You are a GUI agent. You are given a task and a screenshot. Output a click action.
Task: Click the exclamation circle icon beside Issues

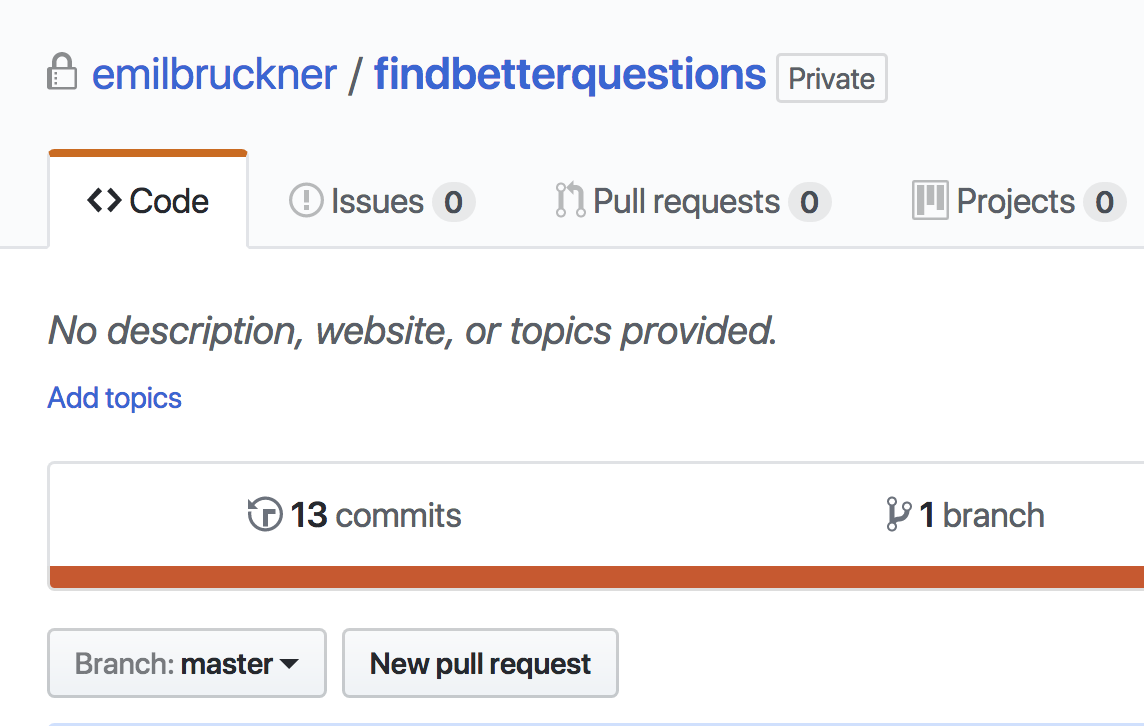pyautogui.click(x=305, y=201)
